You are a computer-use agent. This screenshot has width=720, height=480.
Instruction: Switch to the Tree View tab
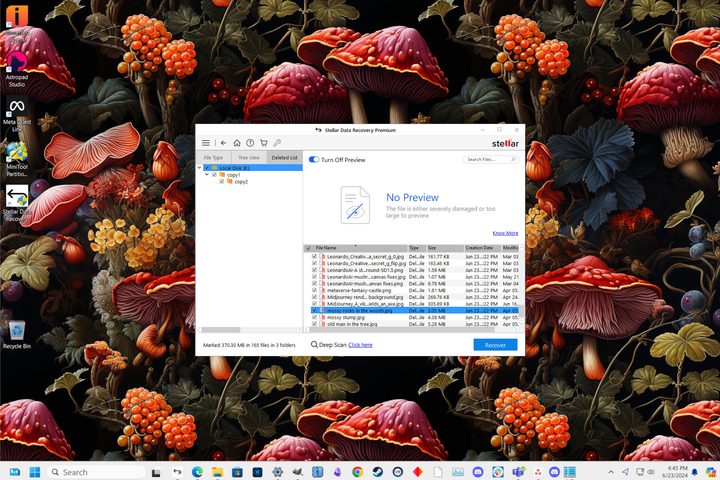pyautogui.click(x=249, y=158)
